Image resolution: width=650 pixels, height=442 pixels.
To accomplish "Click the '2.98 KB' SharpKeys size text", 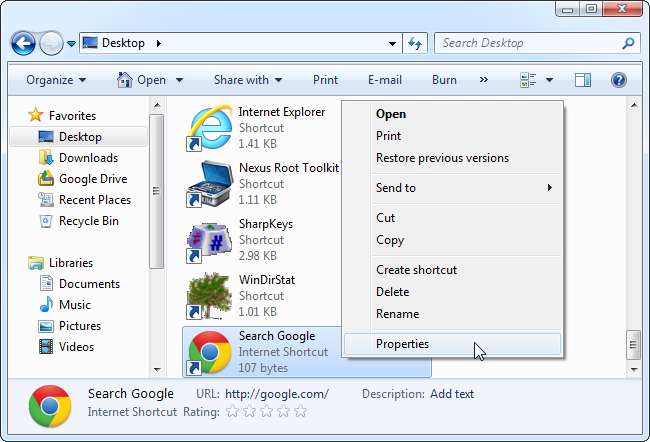I will point(257,256).
